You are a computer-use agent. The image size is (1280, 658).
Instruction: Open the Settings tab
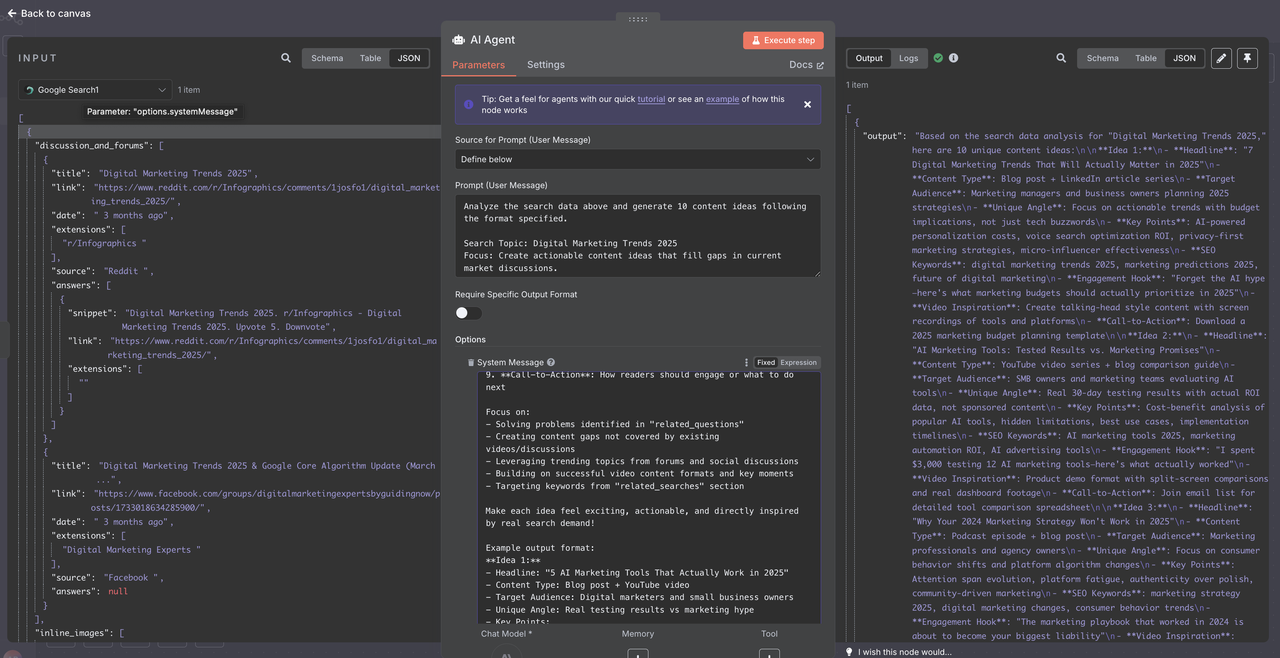pos(546,65)
